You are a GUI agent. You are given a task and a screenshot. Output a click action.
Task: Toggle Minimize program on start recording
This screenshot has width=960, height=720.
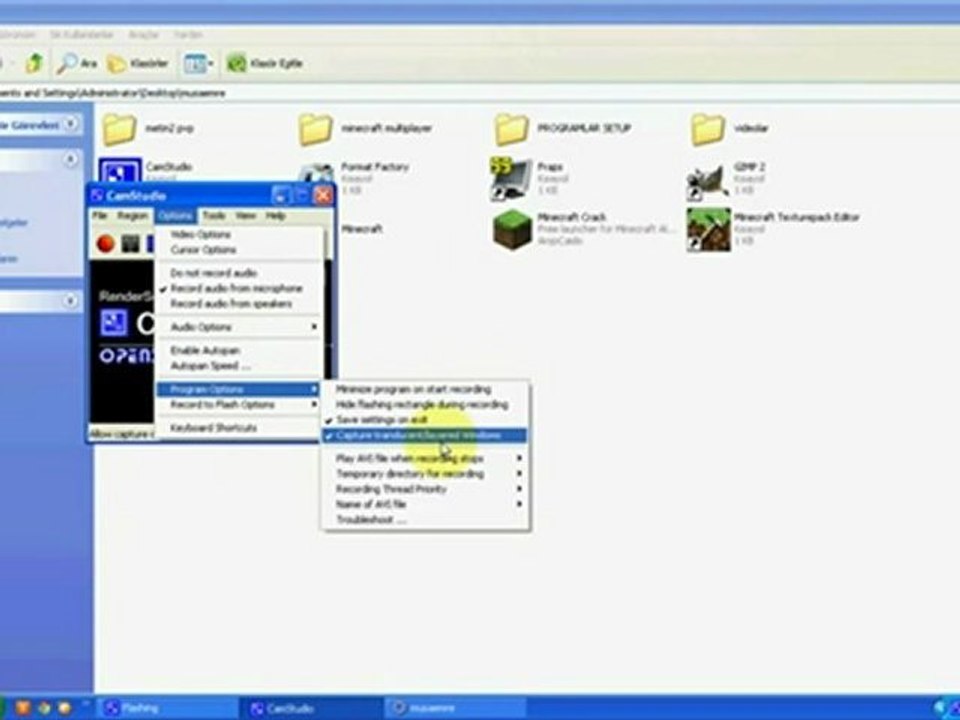coord(425,389)
